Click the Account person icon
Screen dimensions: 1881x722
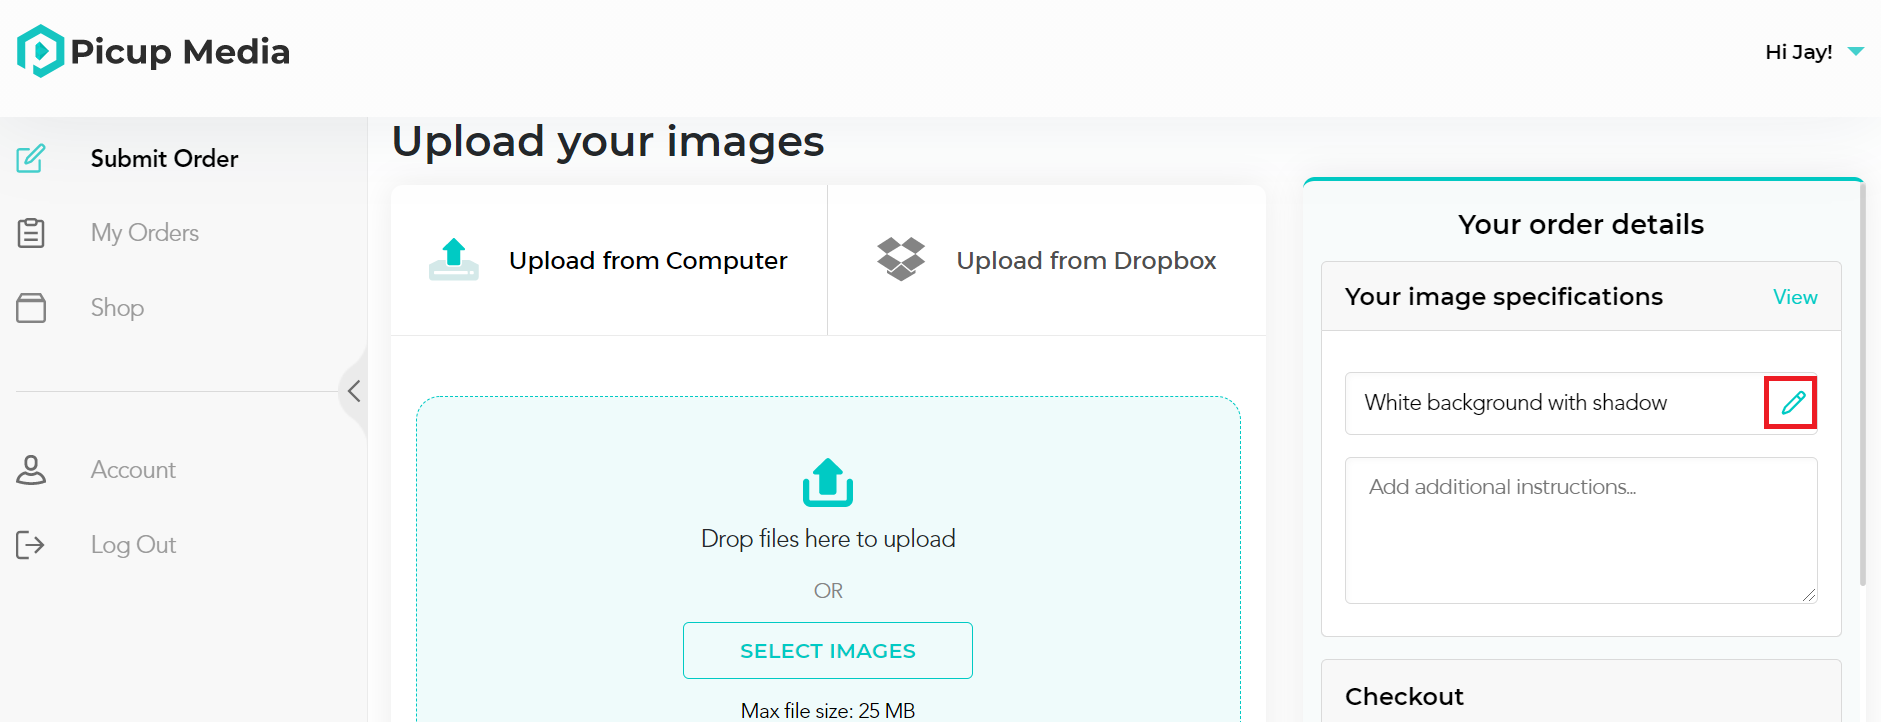pyautogui.click(x=31, y=470)
